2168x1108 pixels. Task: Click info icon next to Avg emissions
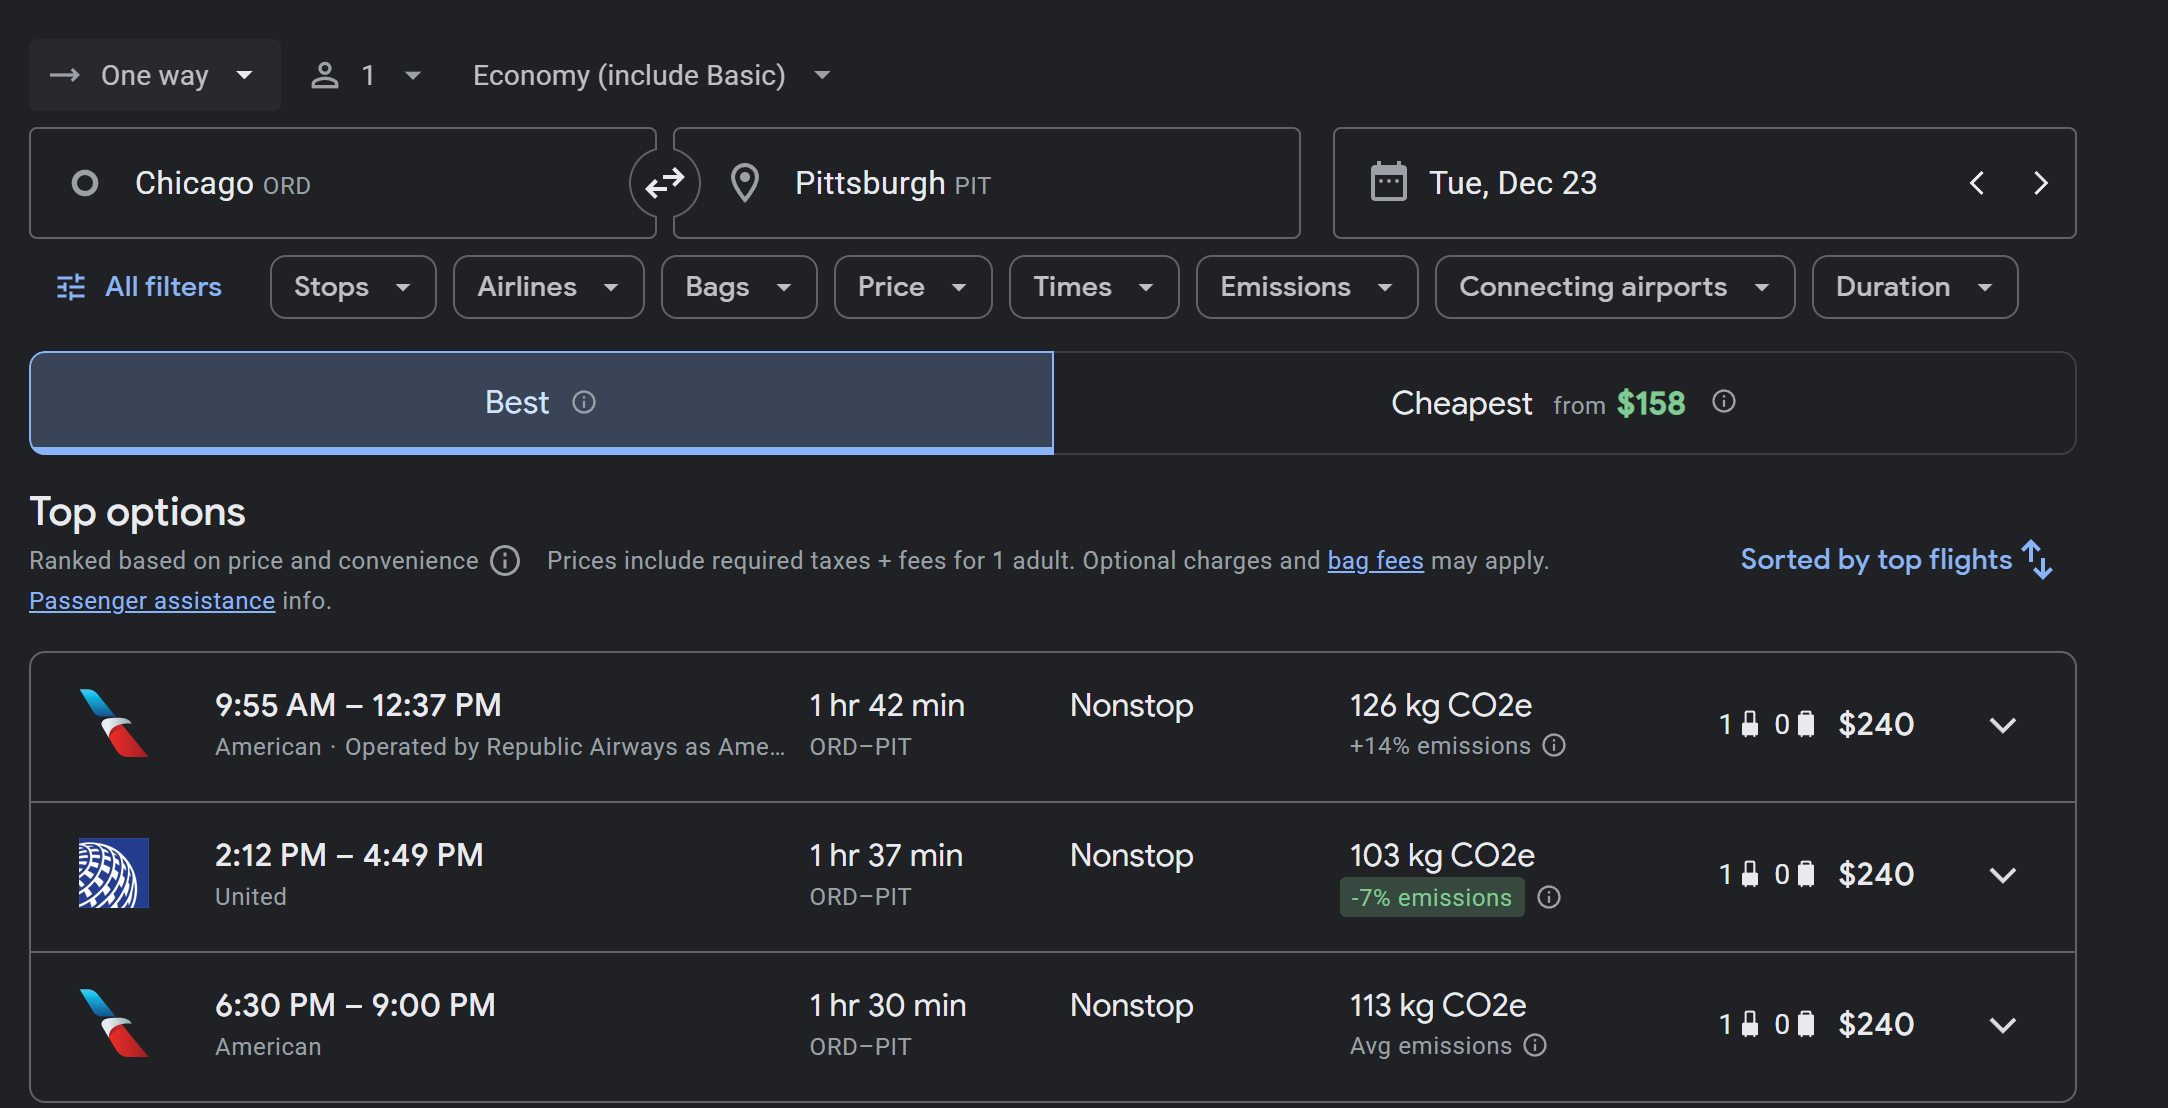(1535, 1046)
